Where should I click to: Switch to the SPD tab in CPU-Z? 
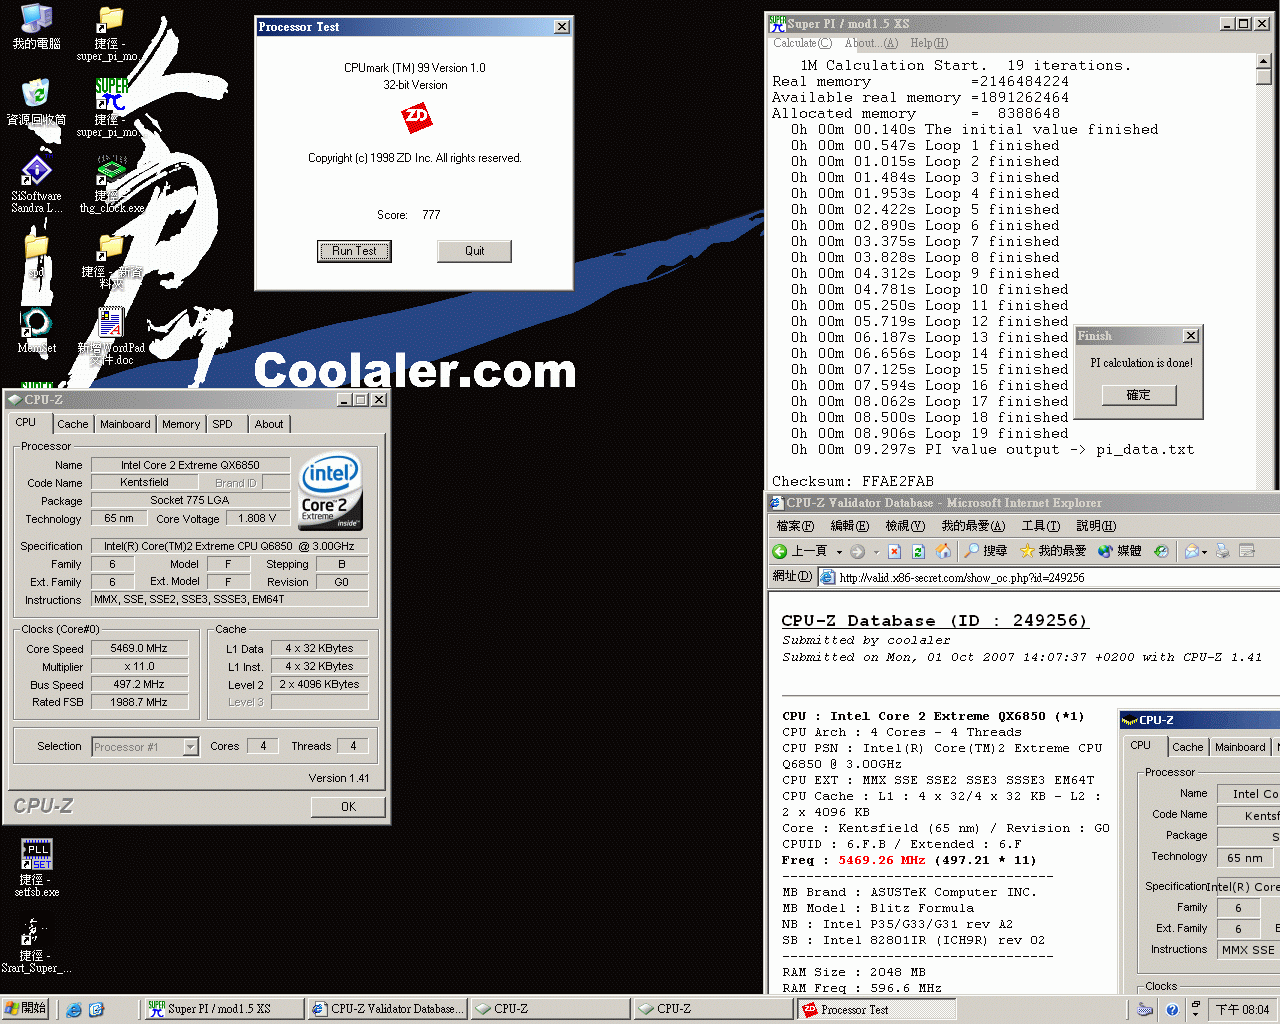click(223, 424)
